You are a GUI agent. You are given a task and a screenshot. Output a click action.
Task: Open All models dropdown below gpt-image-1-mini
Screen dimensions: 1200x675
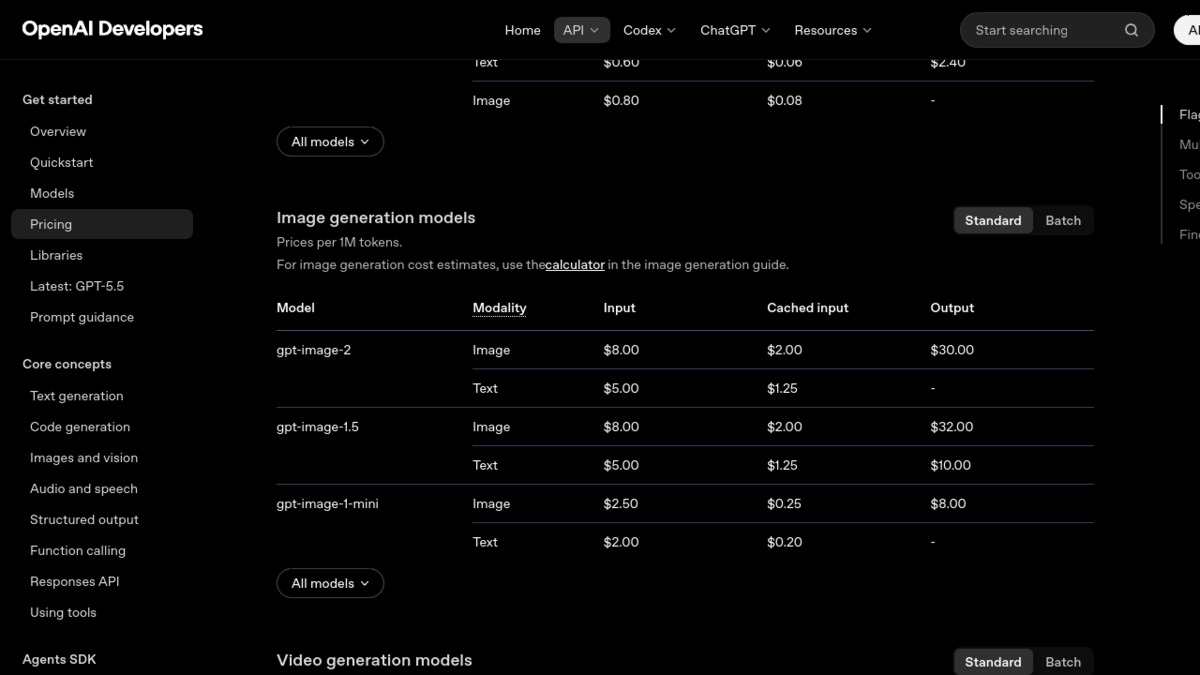point(330,583)
